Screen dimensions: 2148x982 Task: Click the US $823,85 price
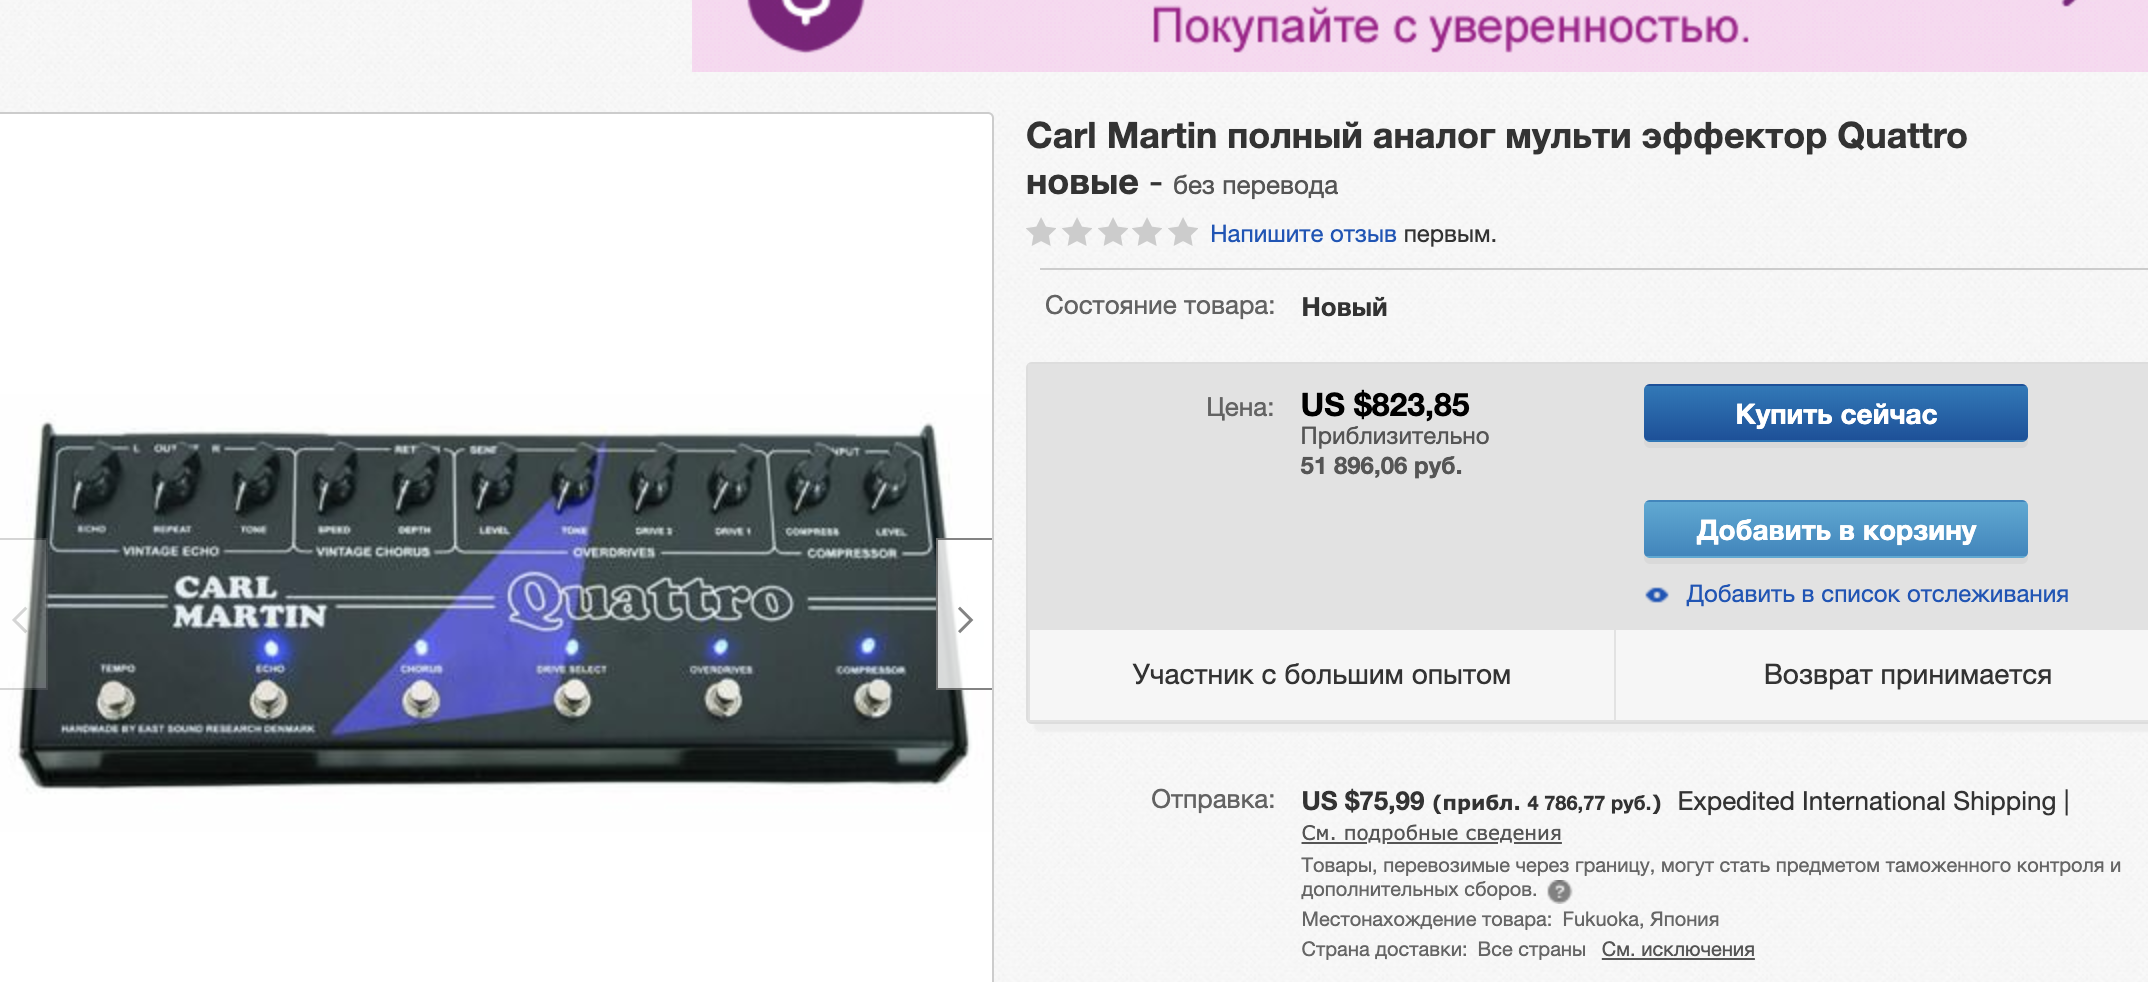1384,405
